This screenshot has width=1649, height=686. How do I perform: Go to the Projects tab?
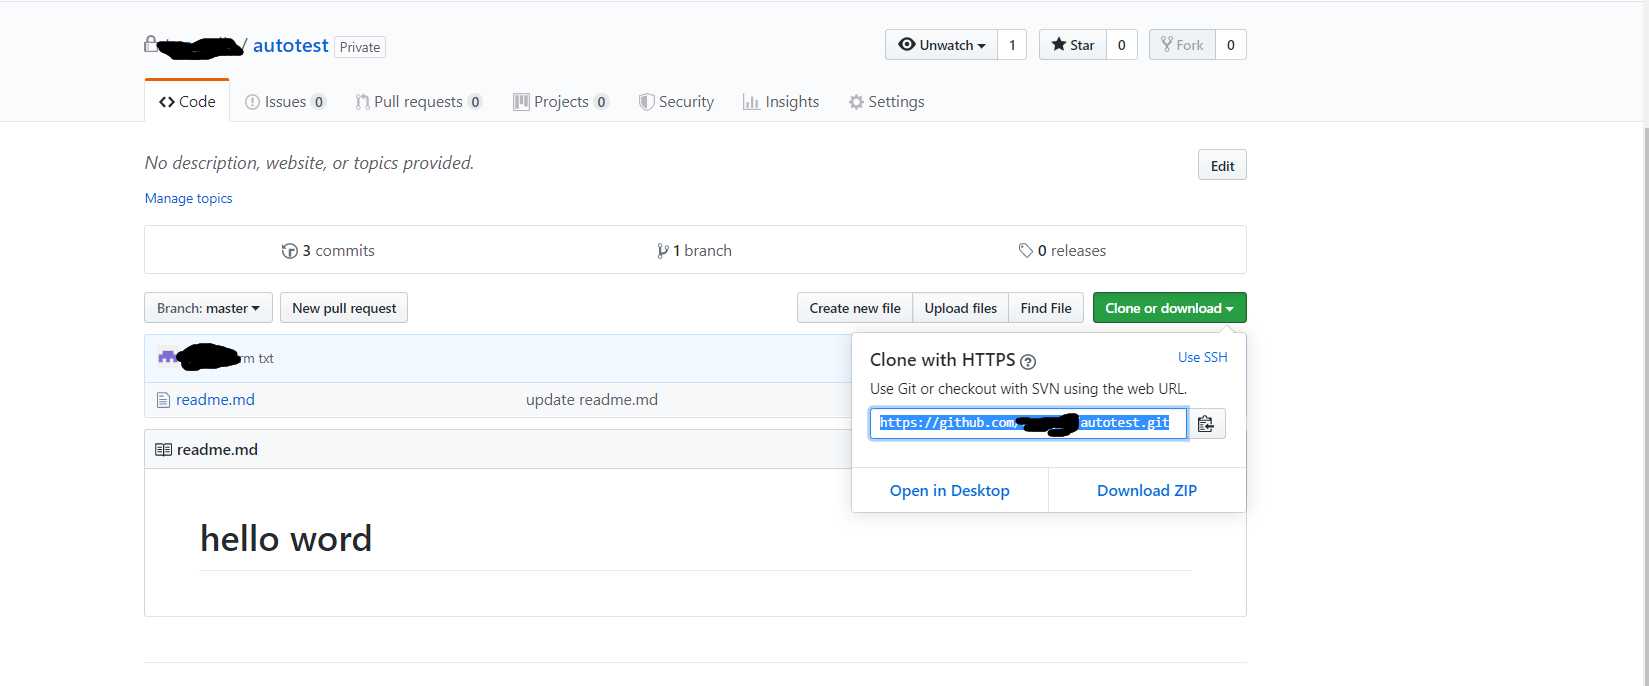(x=561, y=102)
